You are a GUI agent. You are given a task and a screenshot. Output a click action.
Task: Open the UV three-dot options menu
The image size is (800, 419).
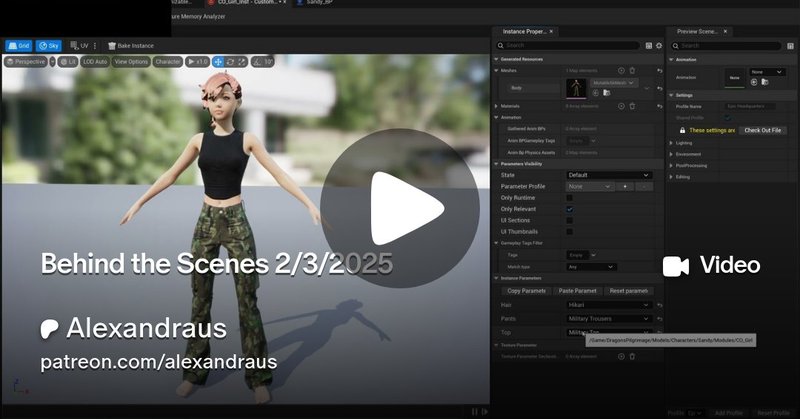[x=95, y=46]
